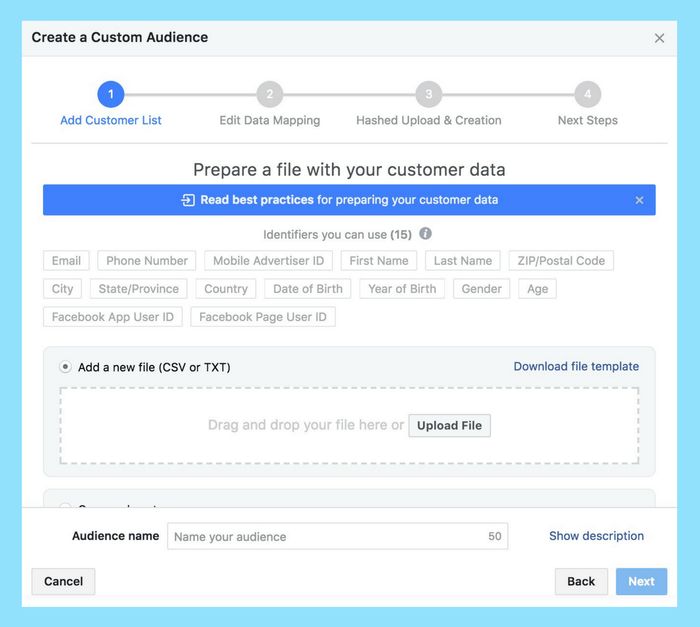
Task: Go to step 2 Edit Data Mapping
Action: point(269,95)
